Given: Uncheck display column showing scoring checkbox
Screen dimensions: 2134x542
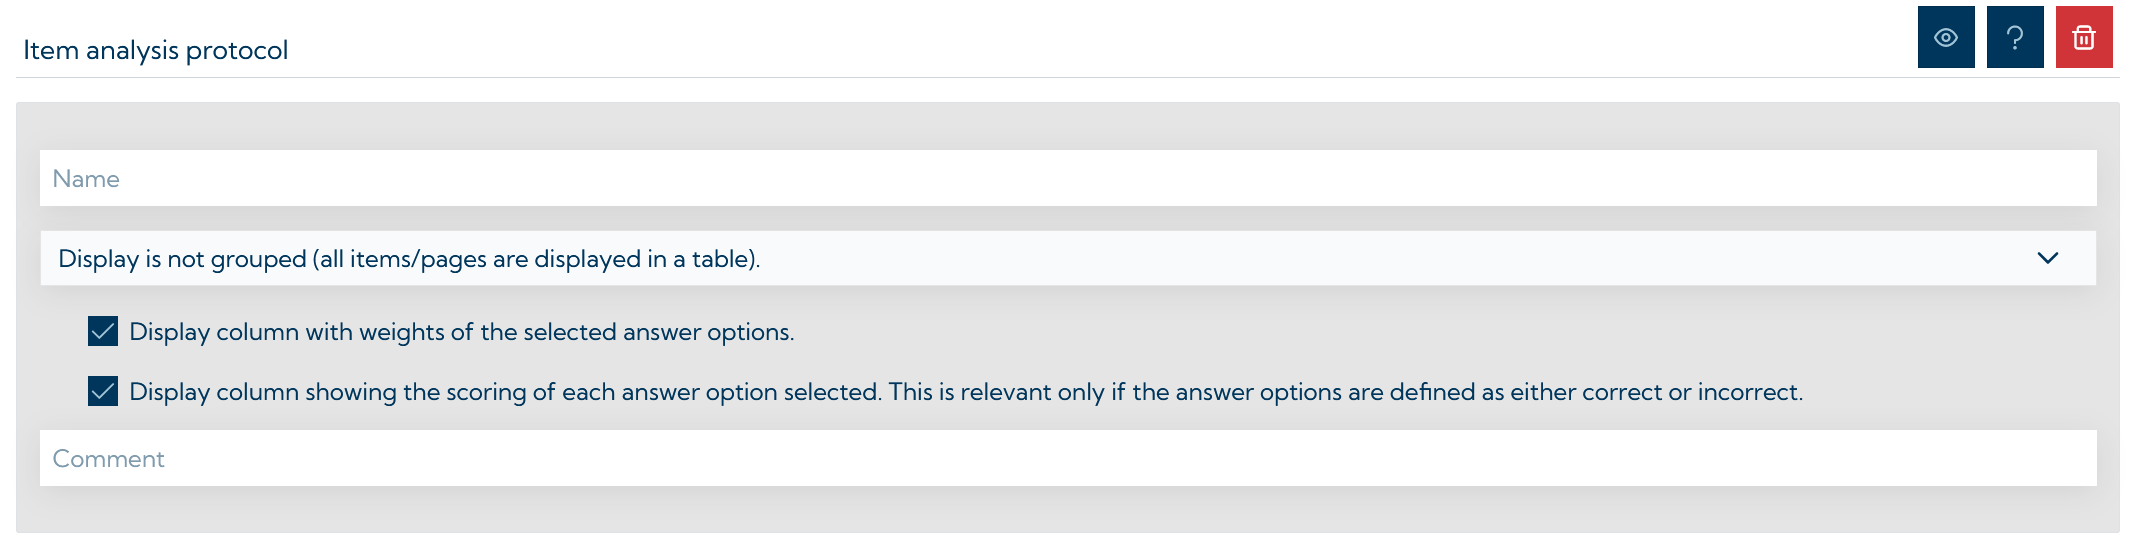Looking at the screenshot, I should tap(103, 391).
